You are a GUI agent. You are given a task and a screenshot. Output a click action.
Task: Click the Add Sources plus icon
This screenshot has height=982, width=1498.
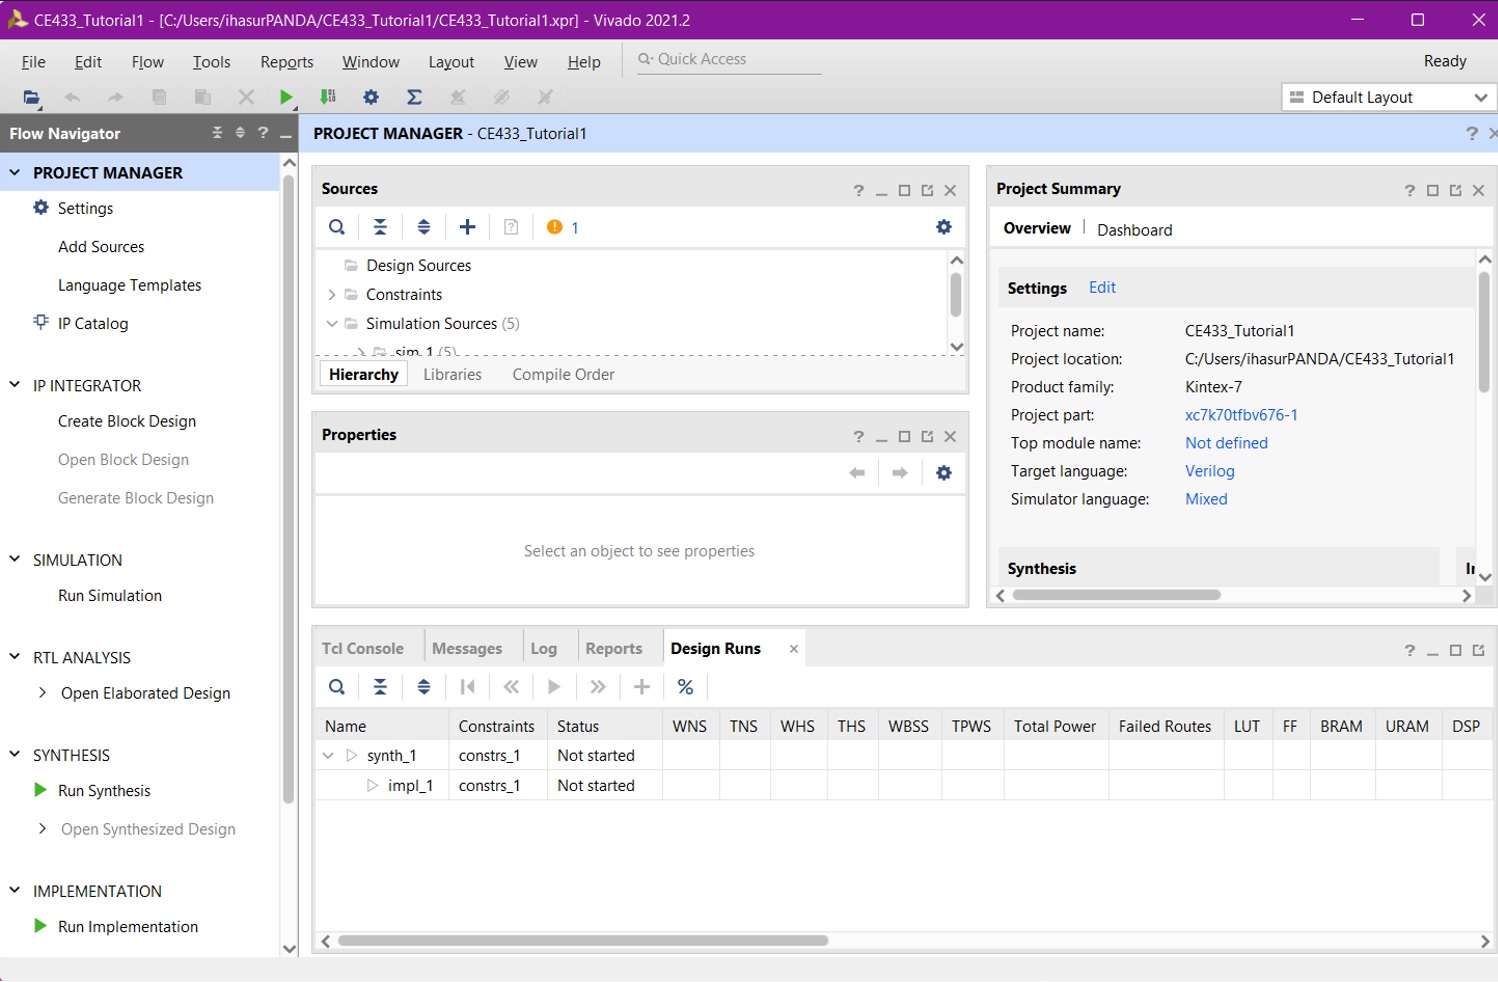(467, 227)
